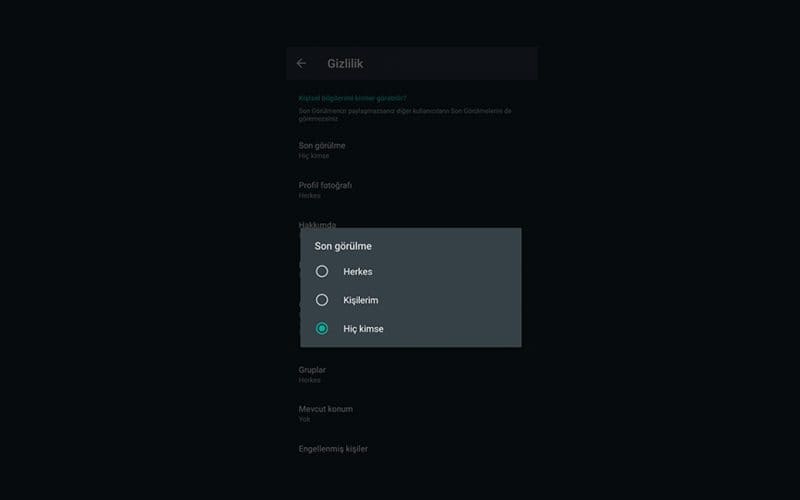The image size is (800, 500).
Task: Click the Yok value under Mevcut konum
Action: pos(304,419)
